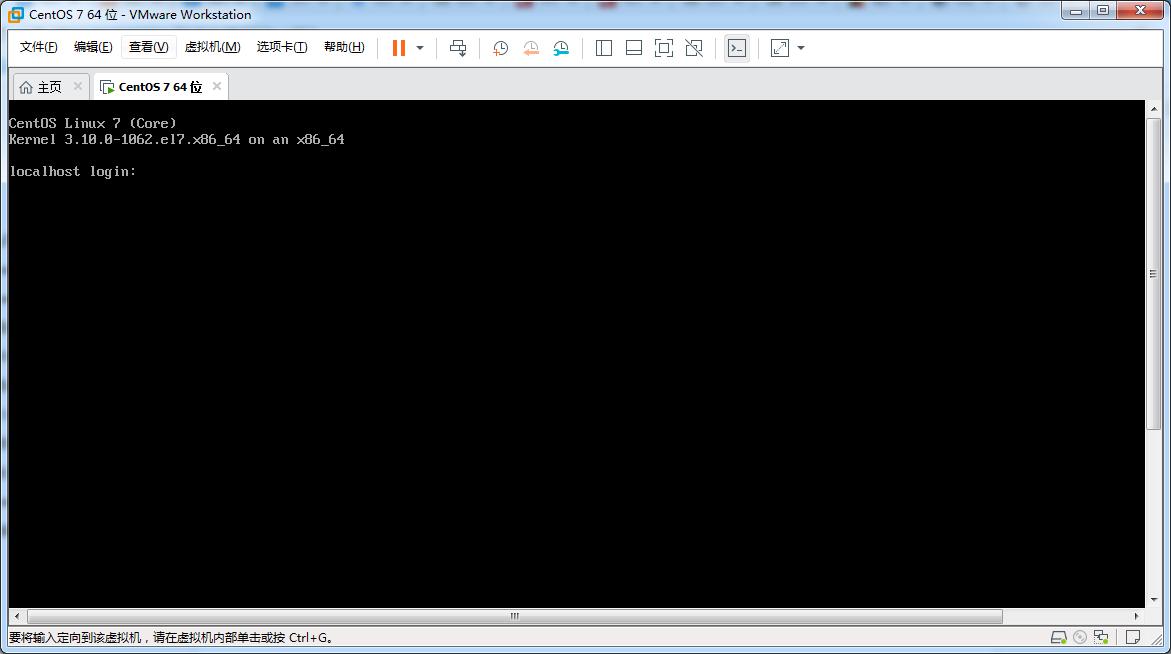1171x654 pixels.
Task: Show or hide the library panel
Action: point(604,47)
